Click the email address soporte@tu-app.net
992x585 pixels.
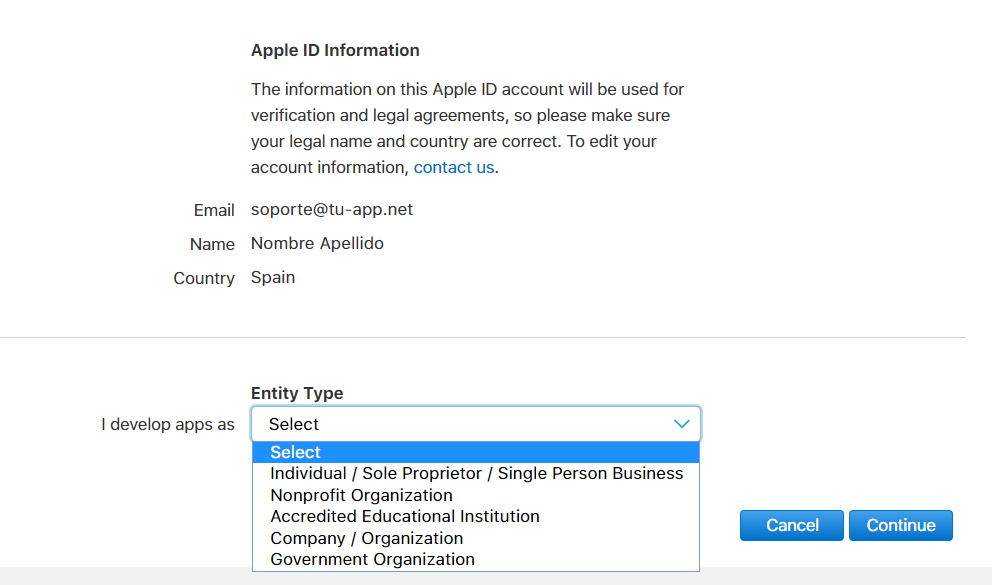click(x=332, y=210)
